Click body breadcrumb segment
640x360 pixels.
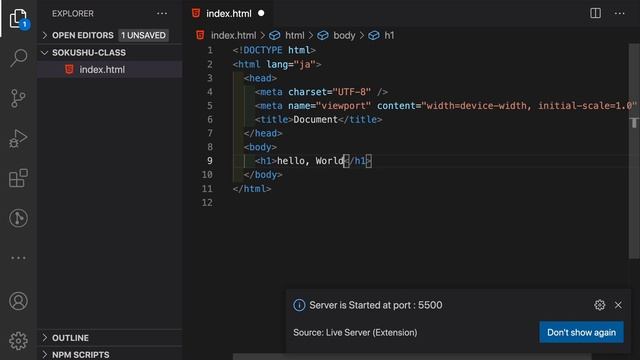[344, 36]
